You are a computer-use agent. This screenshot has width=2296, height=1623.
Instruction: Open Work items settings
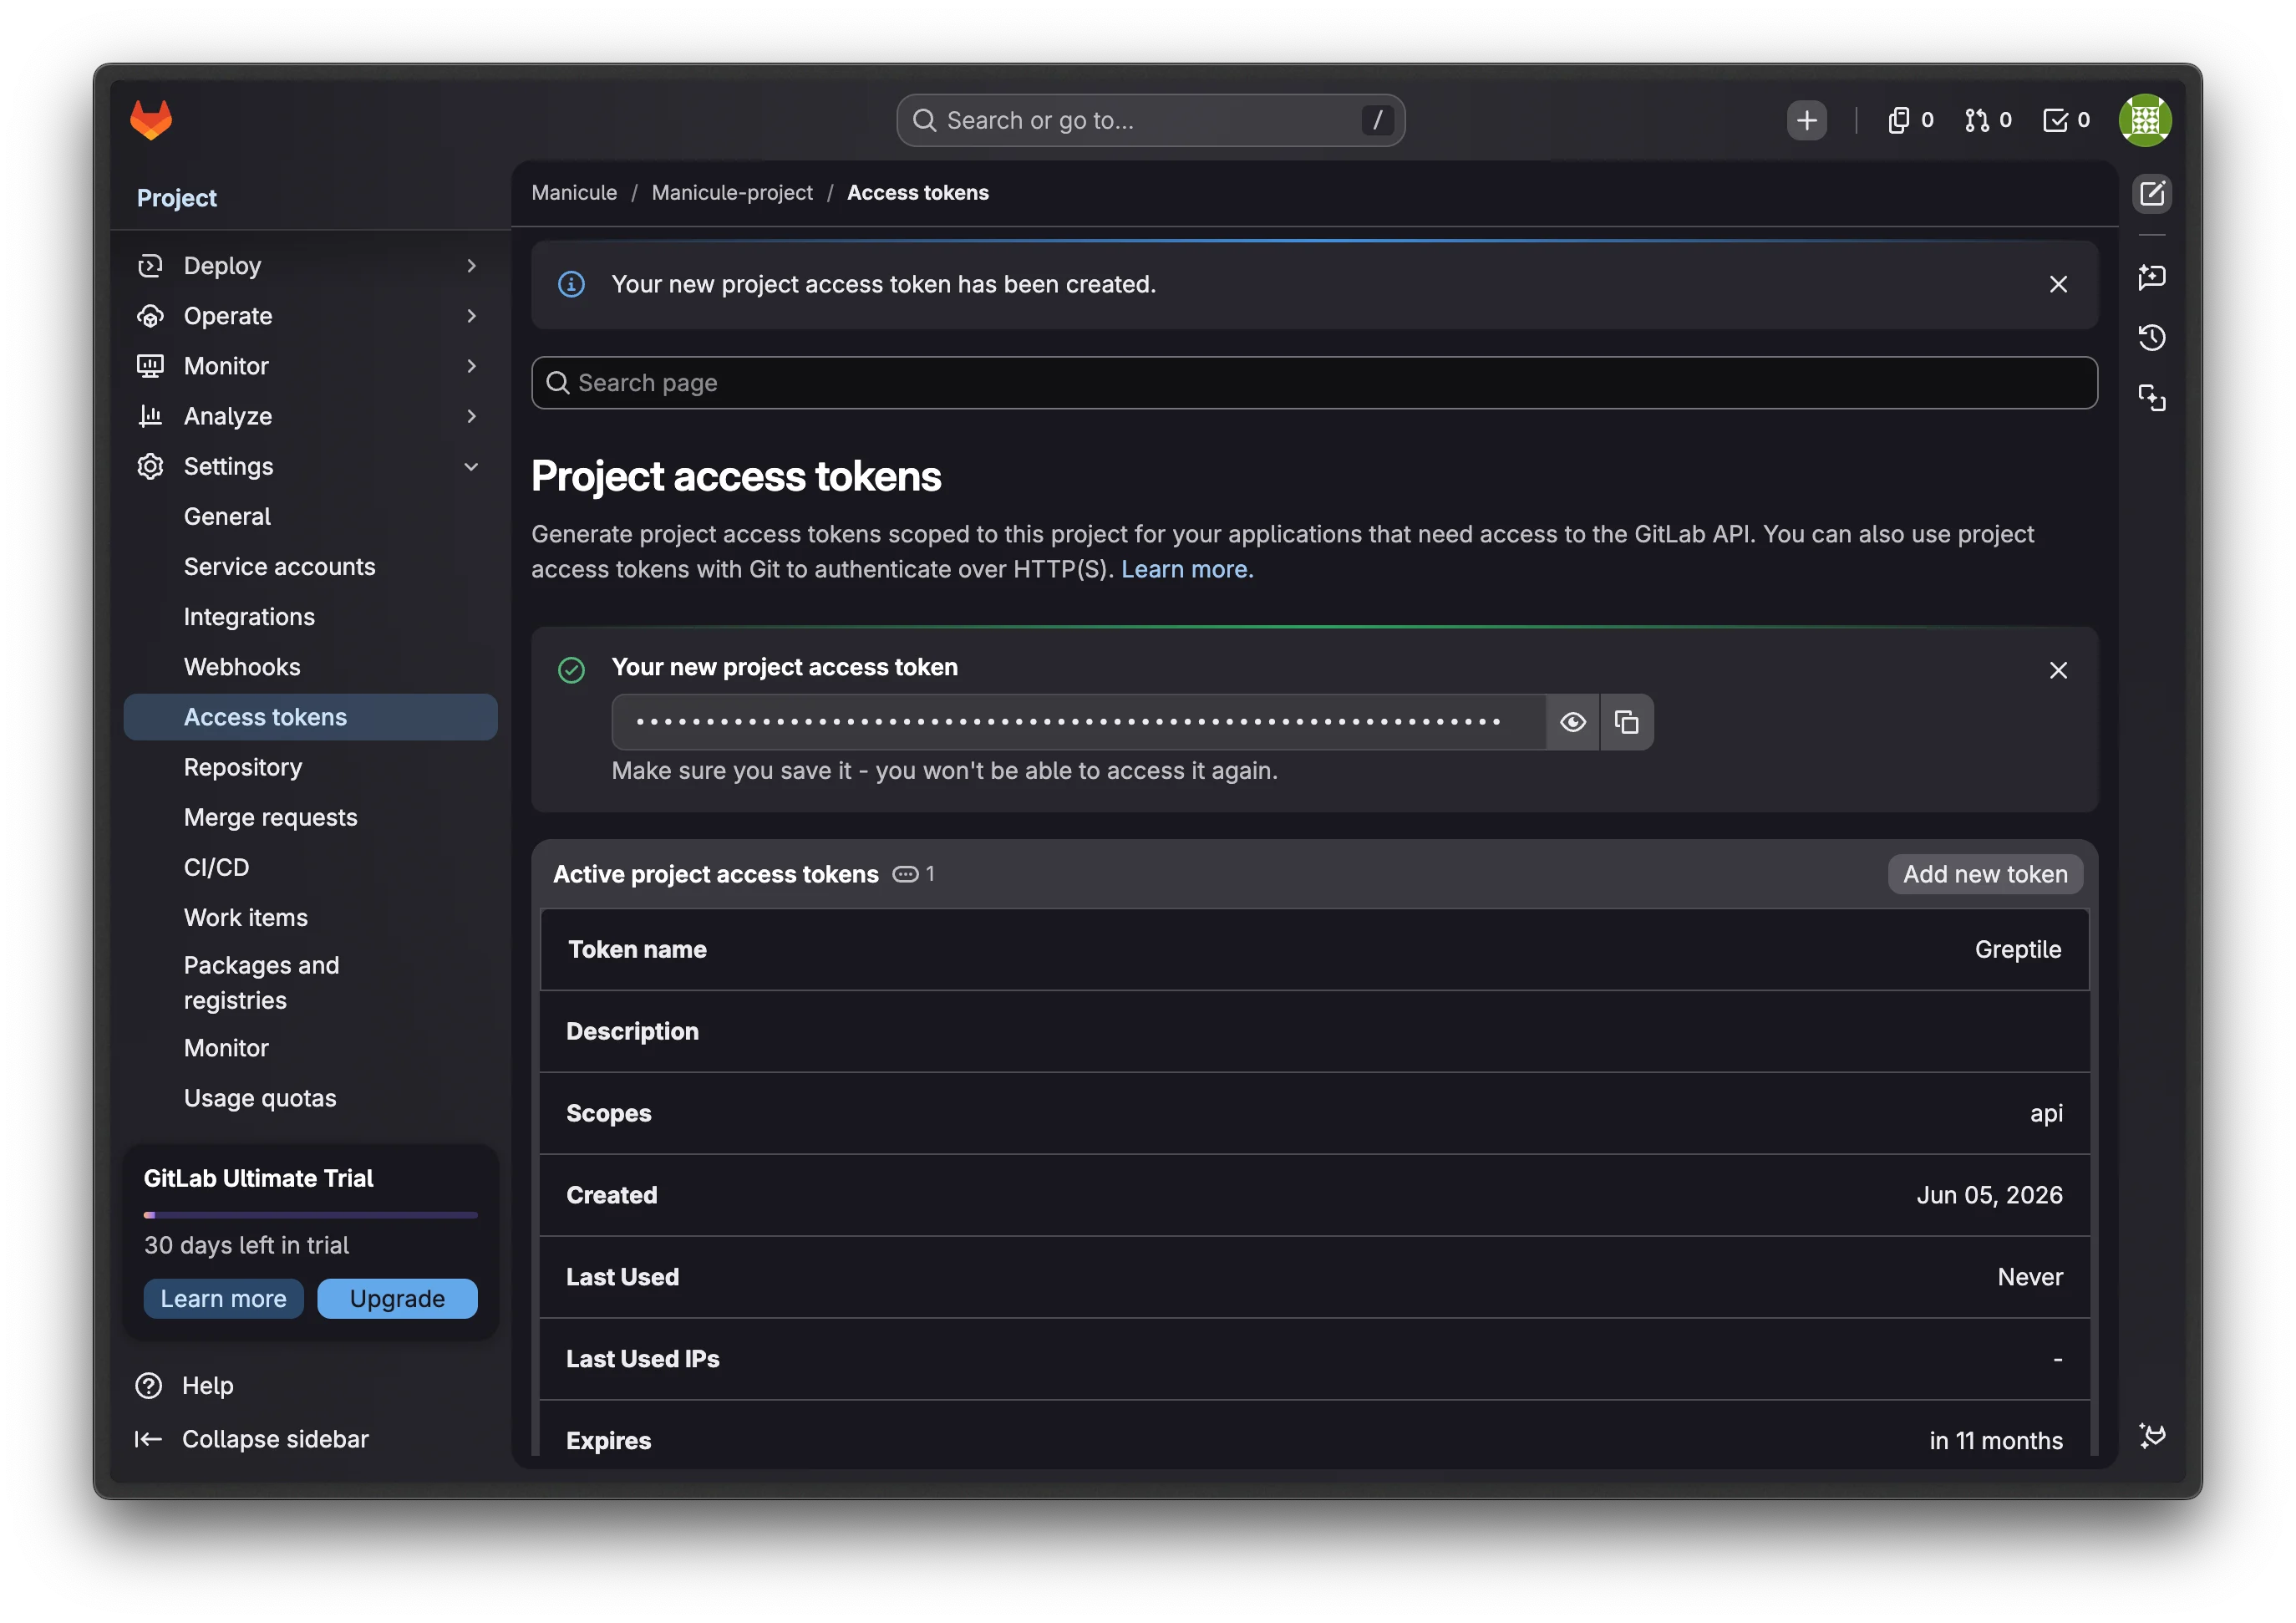(x=310, y=917)
